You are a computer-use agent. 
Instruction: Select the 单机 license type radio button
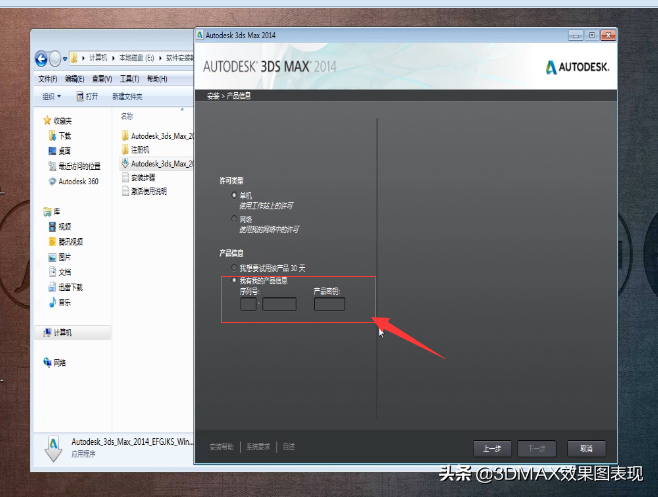pyautogui.click(x=234, y=195)
